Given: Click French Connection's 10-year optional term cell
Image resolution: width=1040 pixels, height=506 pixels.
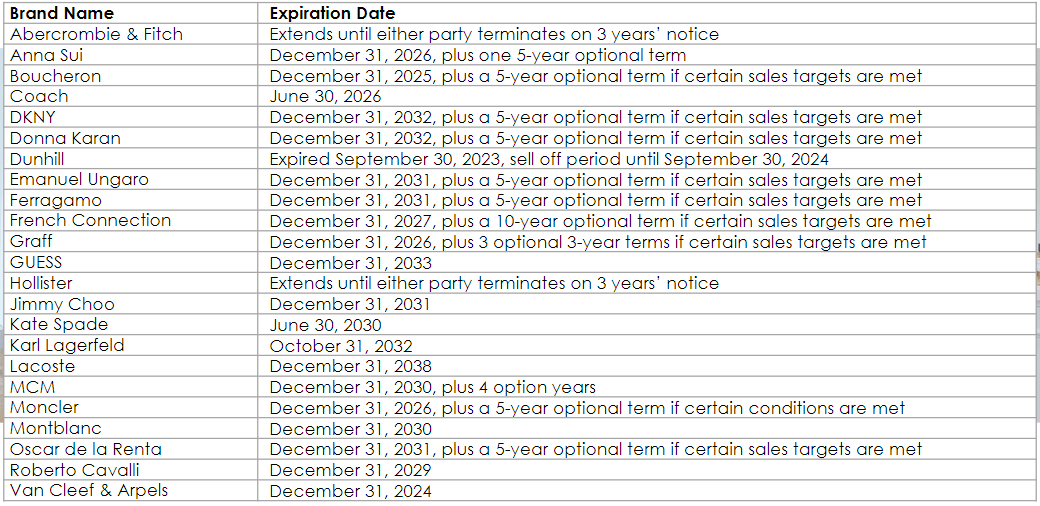Looking at the screenshot, I should click(x=600, y=221).
